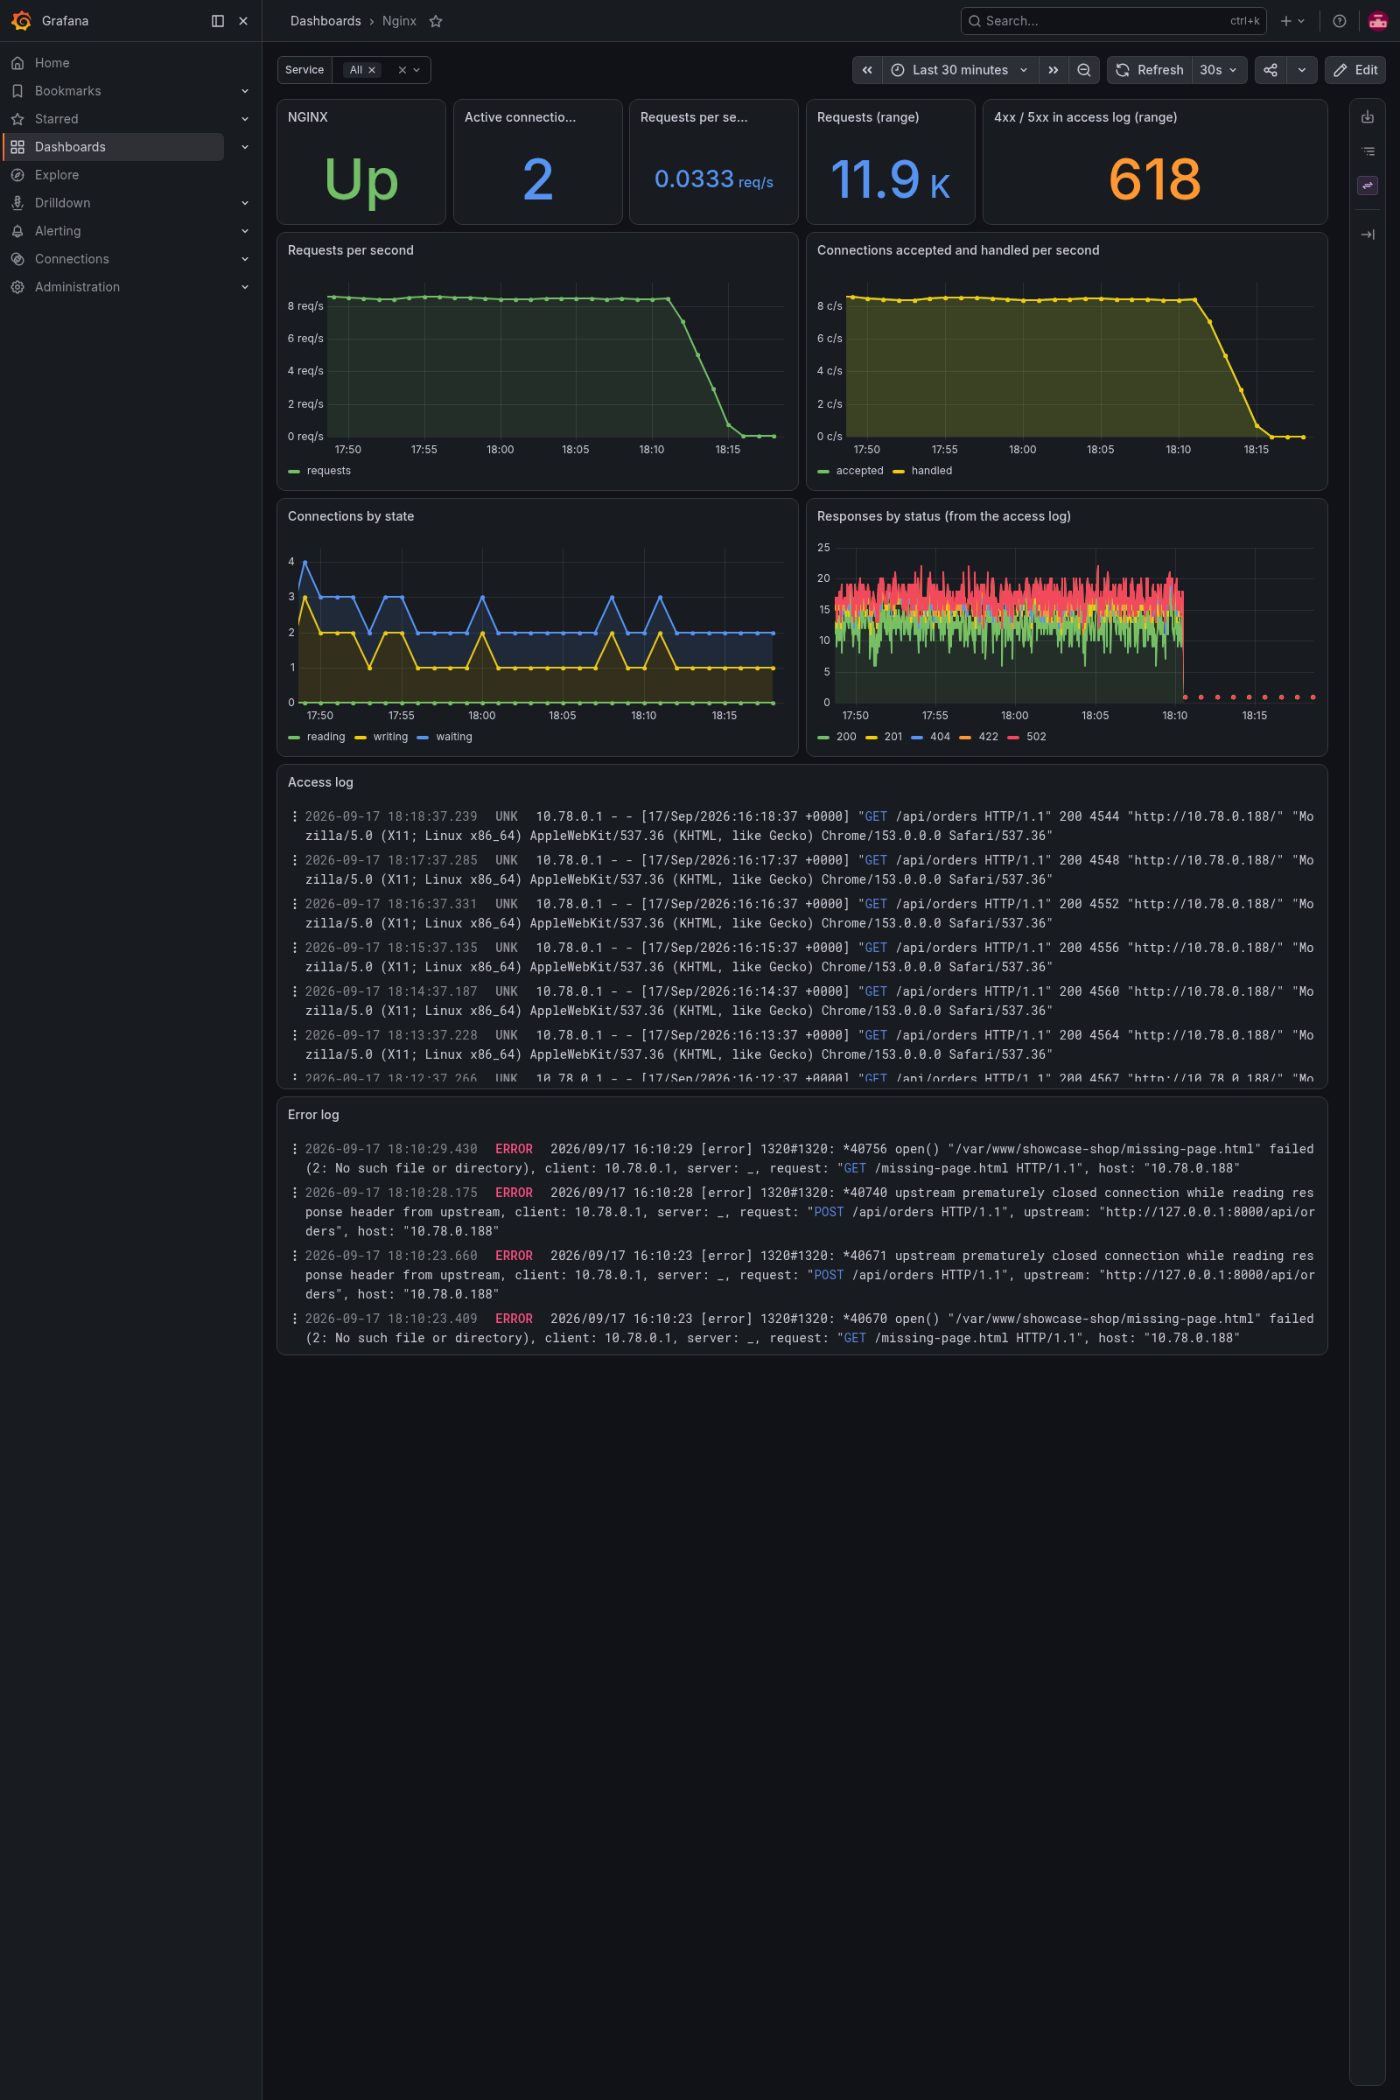Open log line menu for 18:18:37.239 entry

[x=294, y=817]
